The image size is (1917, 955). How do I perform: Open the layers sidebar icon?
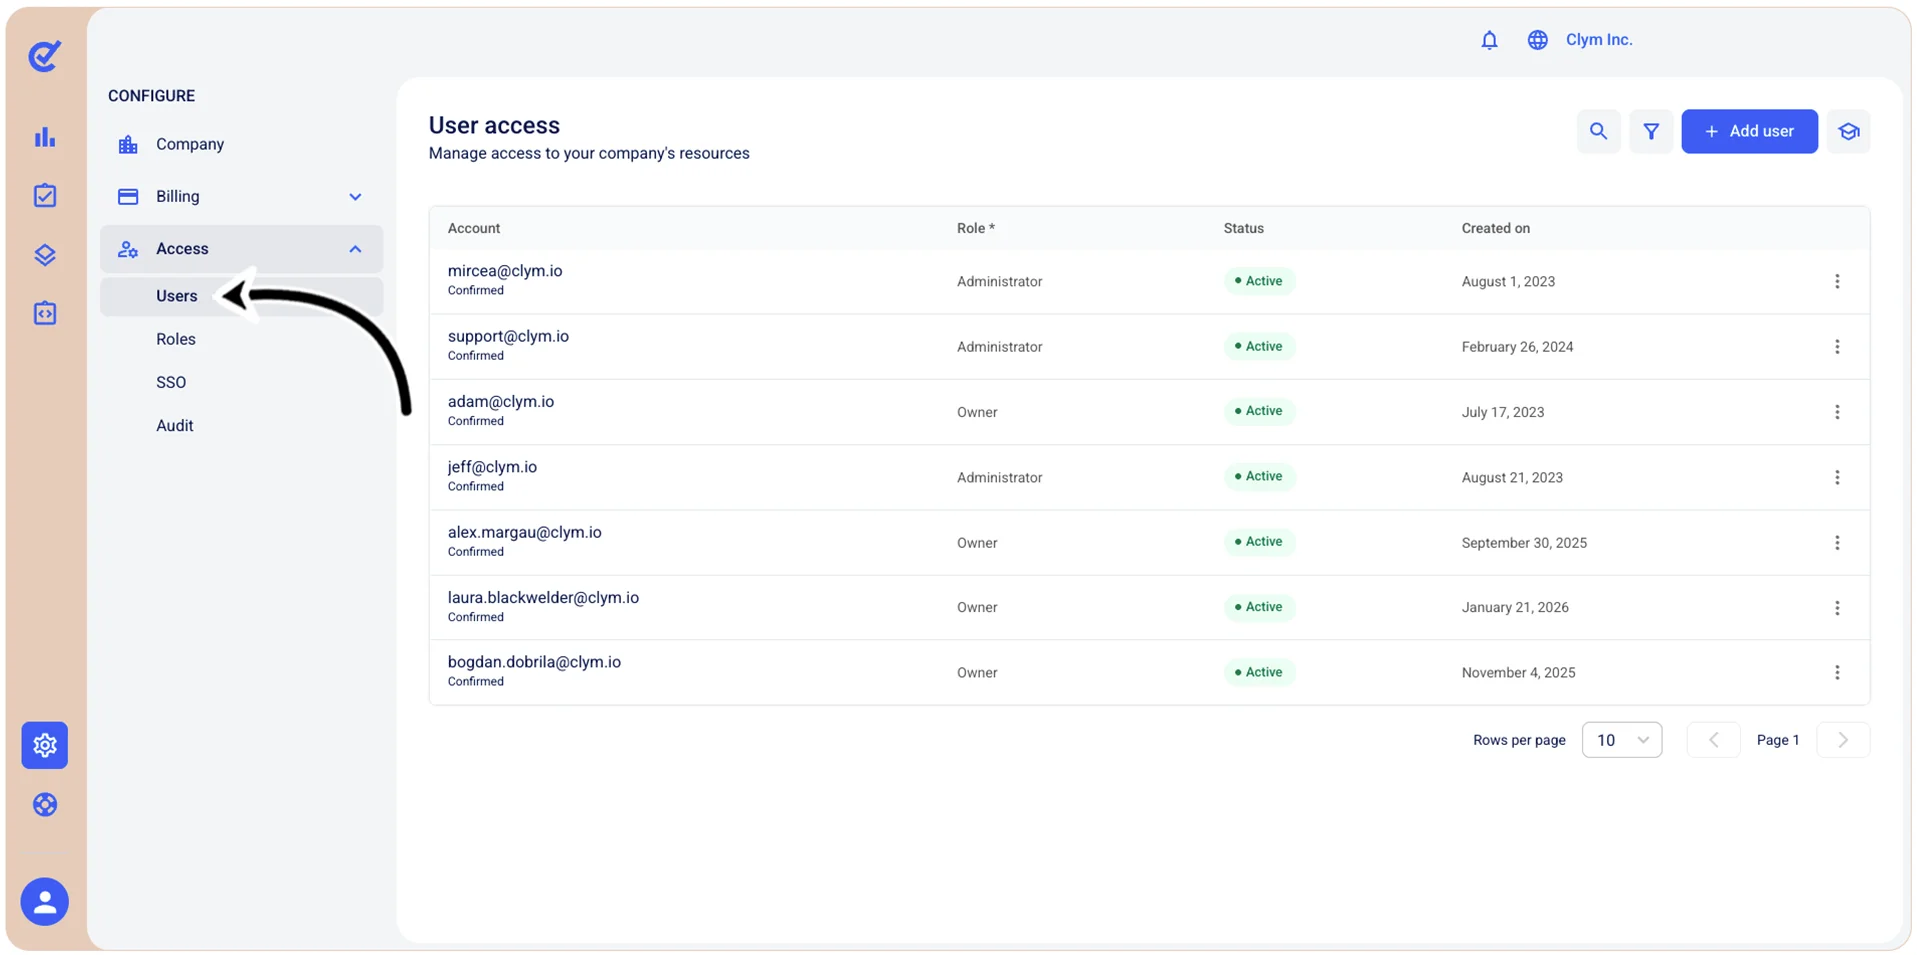45,255
